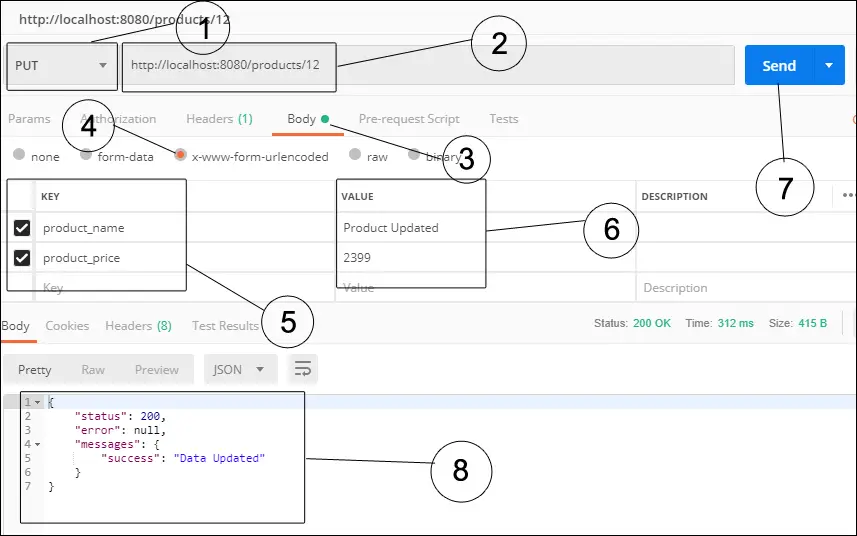Open the response Headers (8) tab
Screen dimensions: 857x536
coord(138,326)
